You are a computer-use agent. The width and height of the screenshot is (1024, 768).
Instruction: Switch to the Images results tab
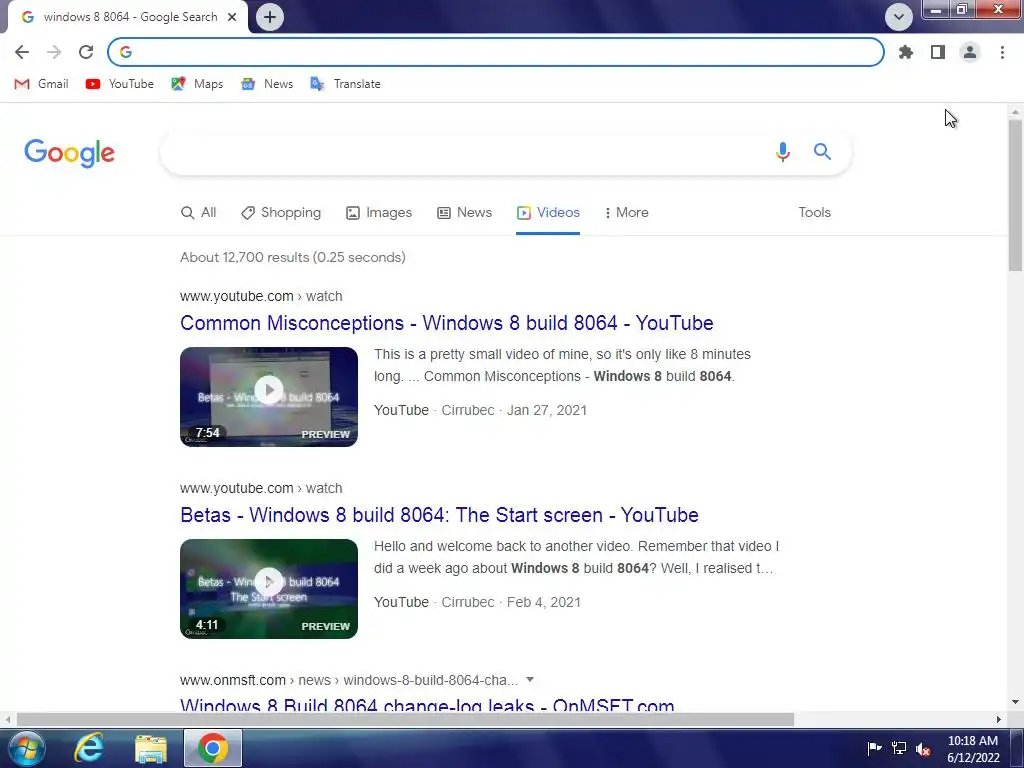click(379, 213)
